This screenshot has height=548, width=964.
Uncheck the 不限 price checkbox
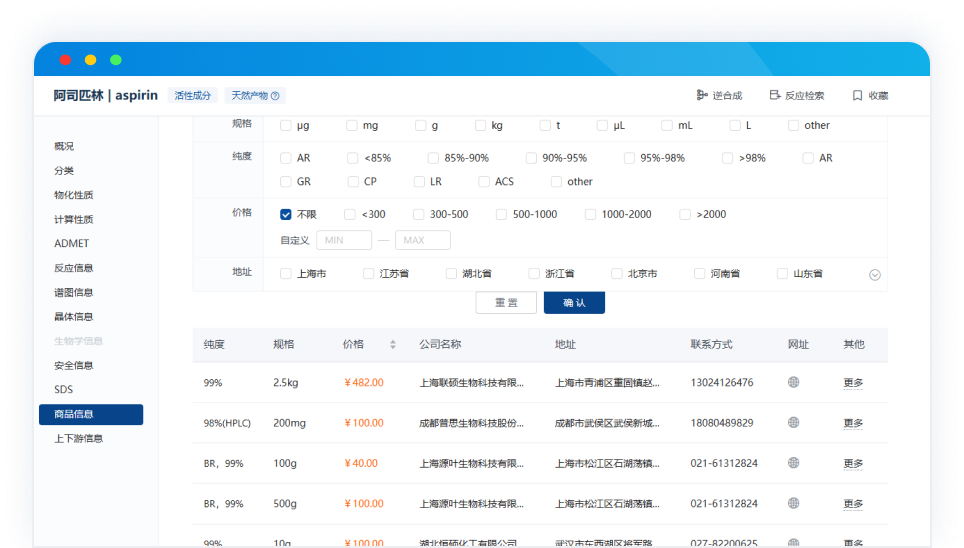286,214
